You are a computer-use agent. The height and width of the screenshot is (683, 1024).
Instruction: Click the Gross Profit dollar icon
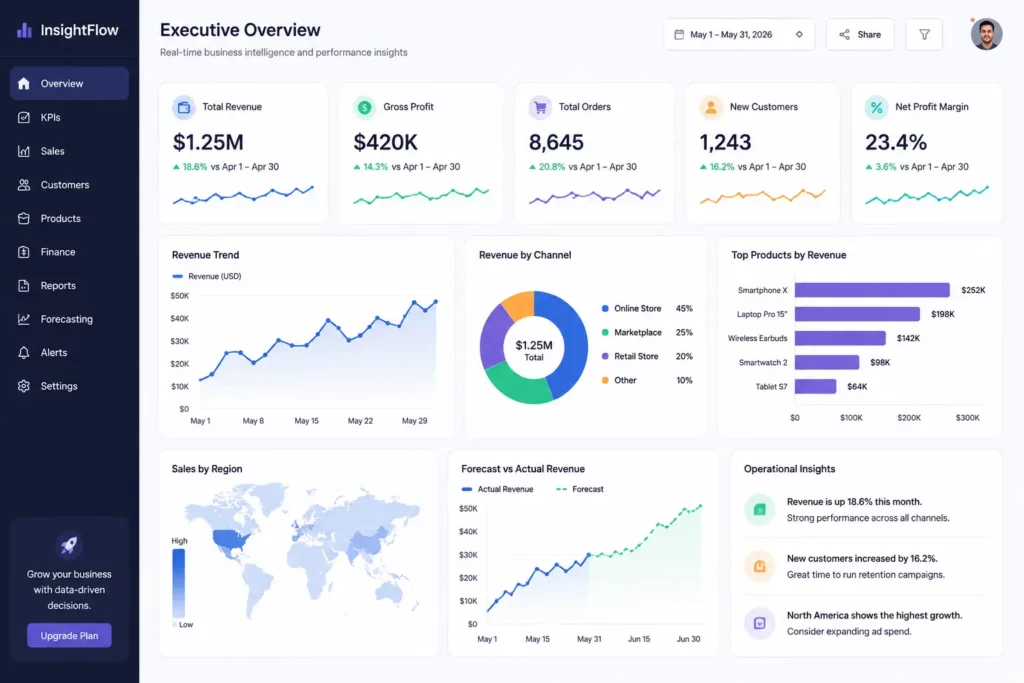[x=365, y=107]
